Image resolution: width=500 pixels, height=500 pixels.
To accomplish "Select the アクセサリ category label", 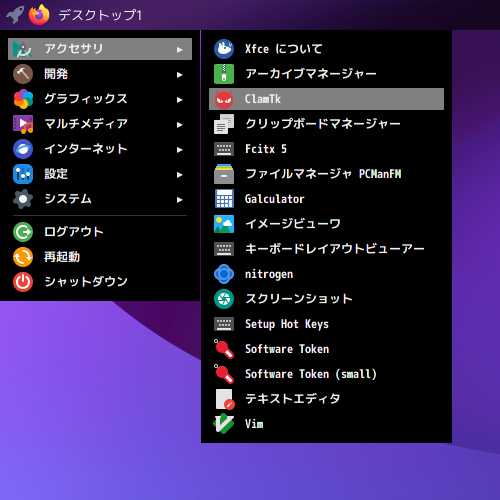I will tap(74, 49).
